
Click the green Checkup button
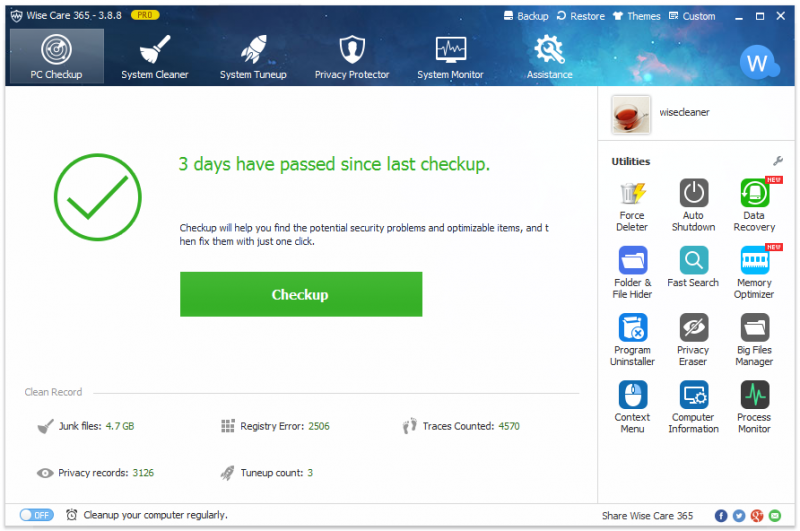click(x=301, y=294)
